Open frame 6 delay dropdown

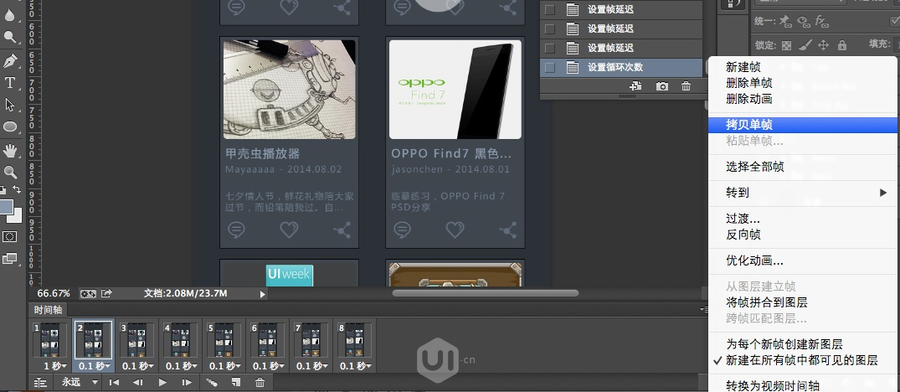click(x=268, y=366)
